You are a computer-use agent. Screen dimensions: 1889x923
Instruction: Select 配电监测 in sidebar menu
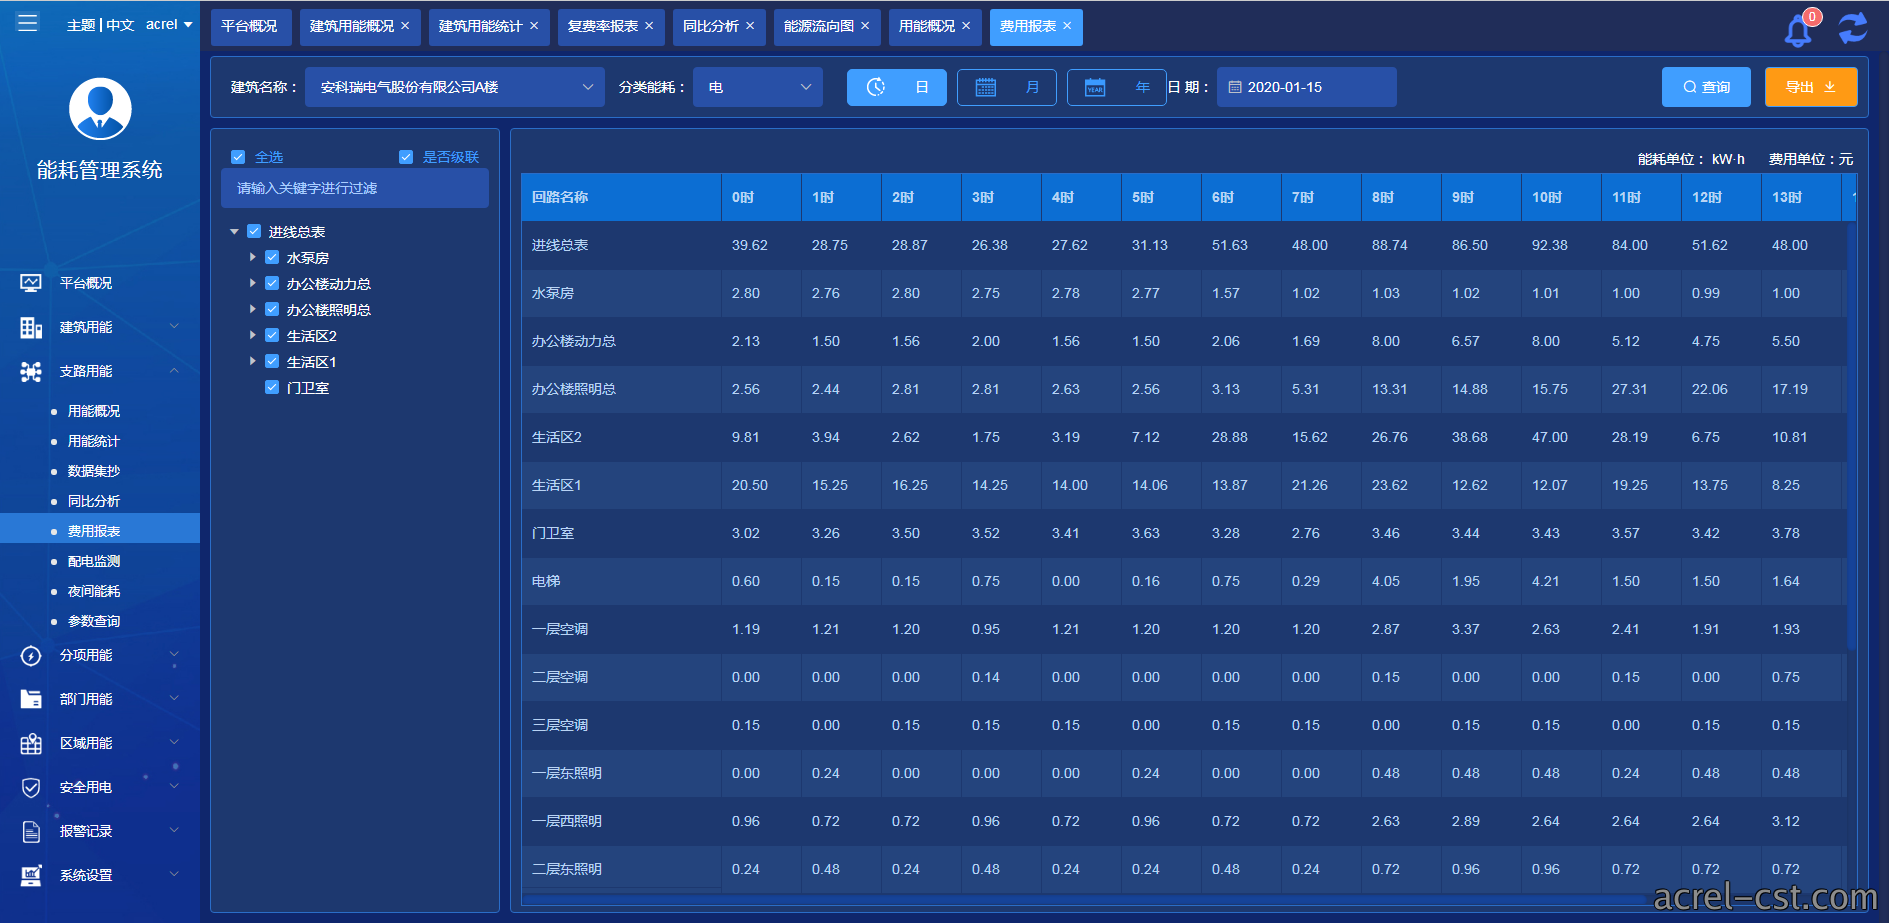point(94,561)
